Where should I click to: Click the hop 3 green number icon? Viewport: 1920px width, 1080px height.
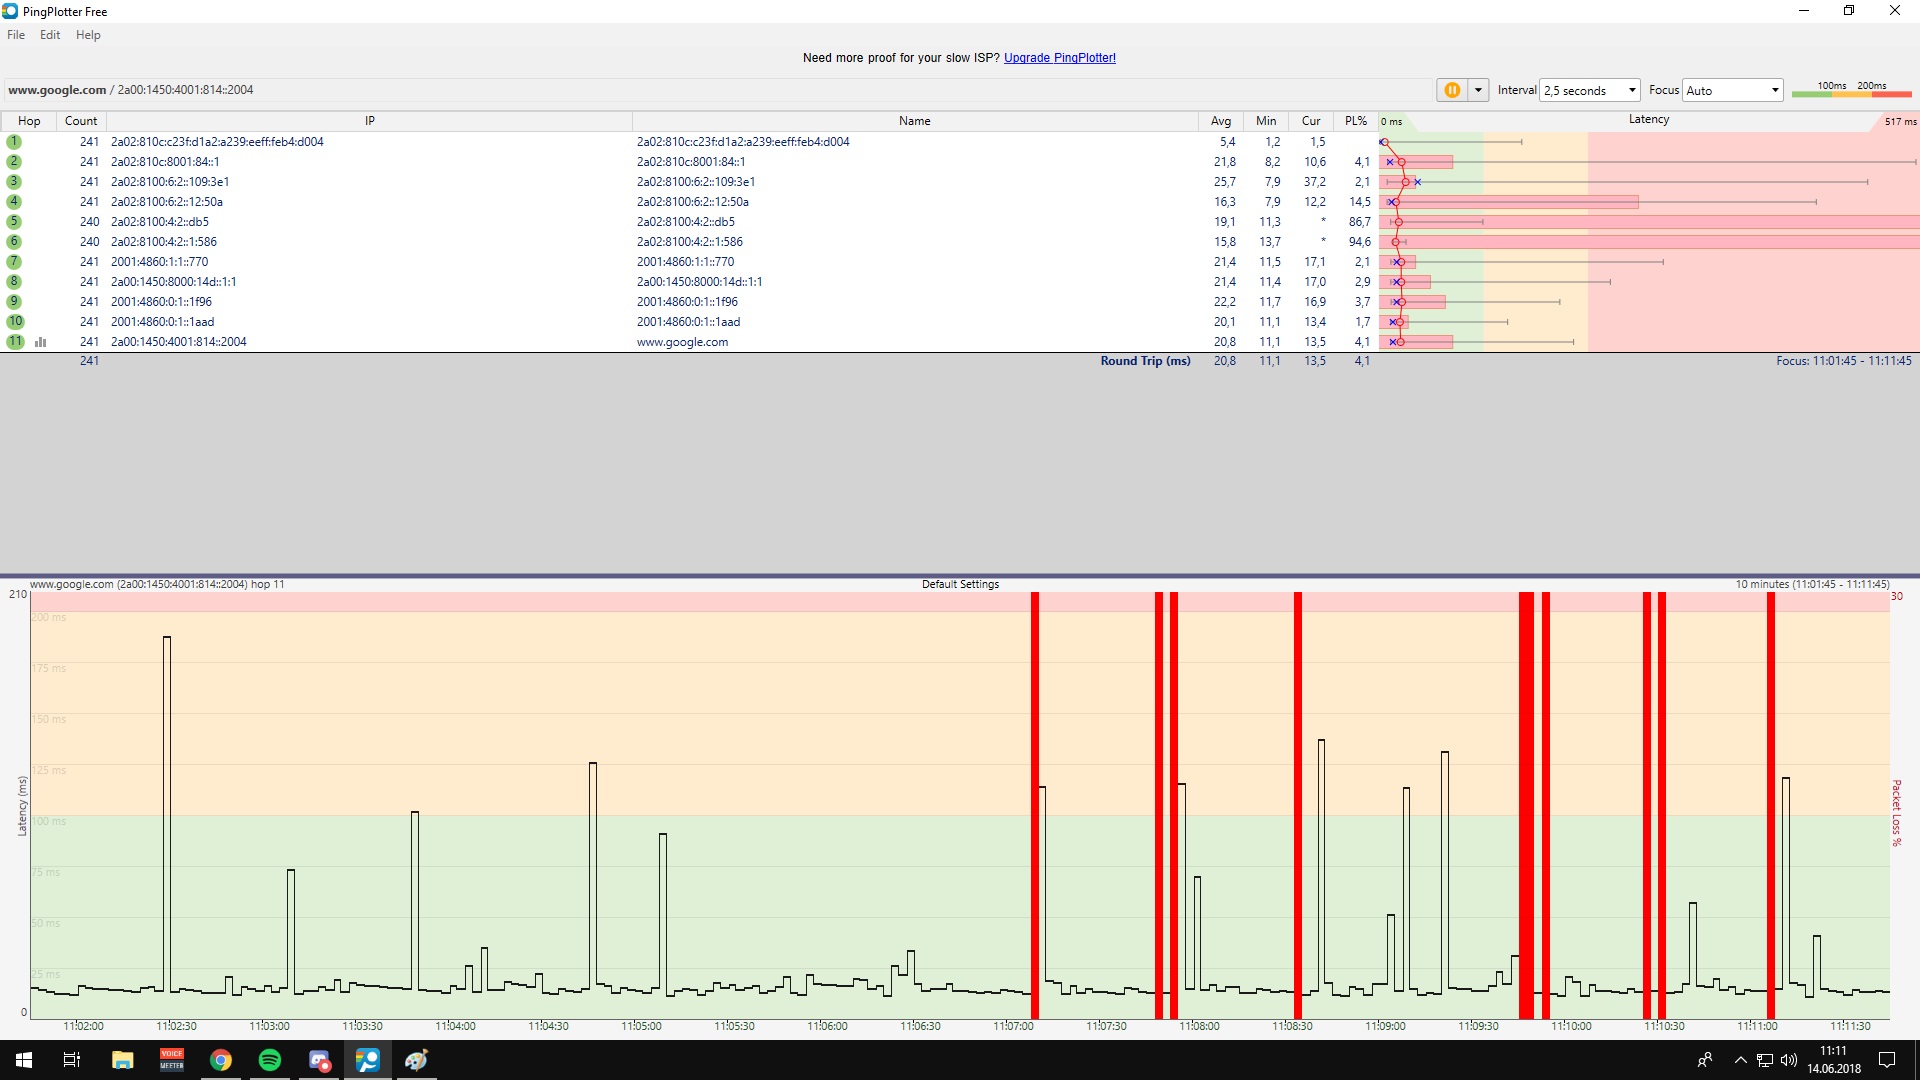pos(14,182)
